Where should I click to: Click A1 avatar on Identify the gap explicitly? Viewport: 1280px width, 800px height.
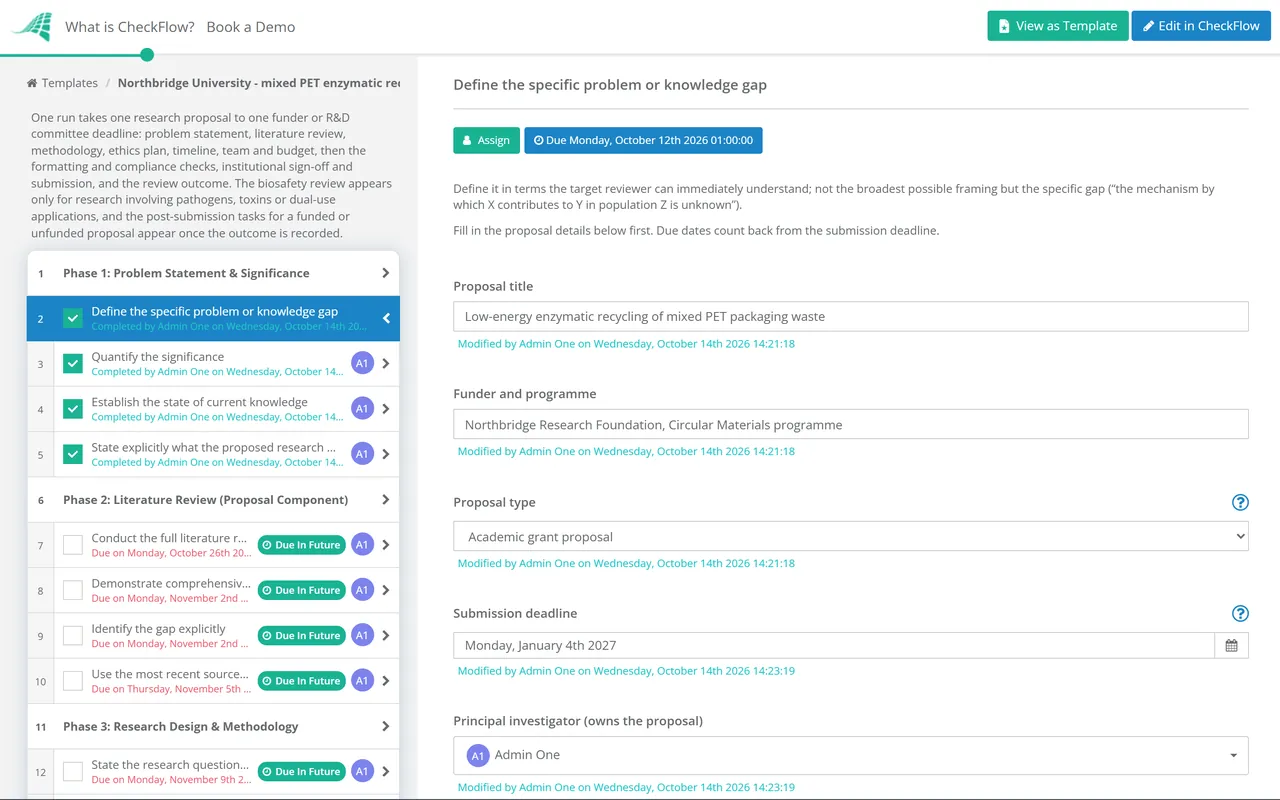[362, 635]
